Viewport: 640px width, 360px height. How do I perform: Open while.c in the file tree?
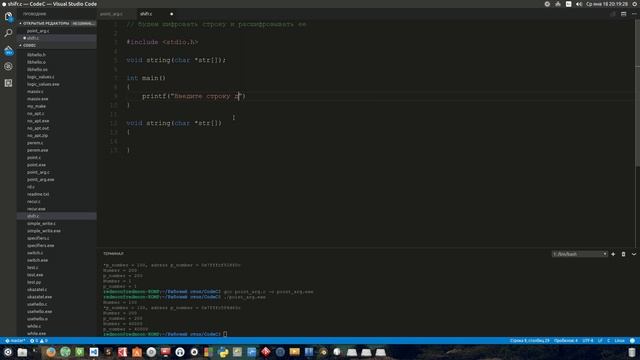[x=34, y=326]
